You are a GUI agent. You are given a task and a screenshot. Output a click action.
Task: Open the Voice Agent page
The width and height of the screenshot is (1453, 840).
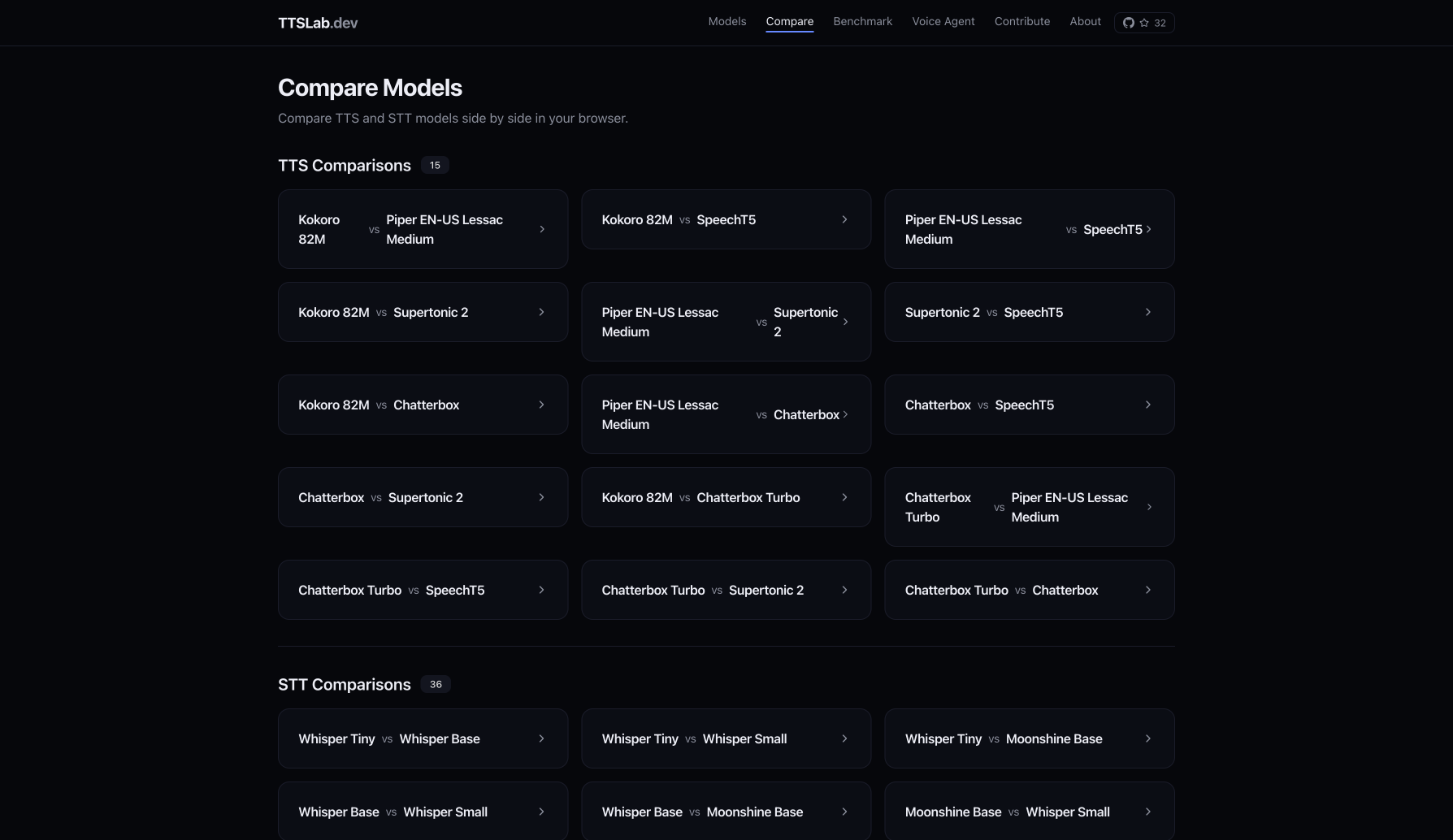point(943,21)
